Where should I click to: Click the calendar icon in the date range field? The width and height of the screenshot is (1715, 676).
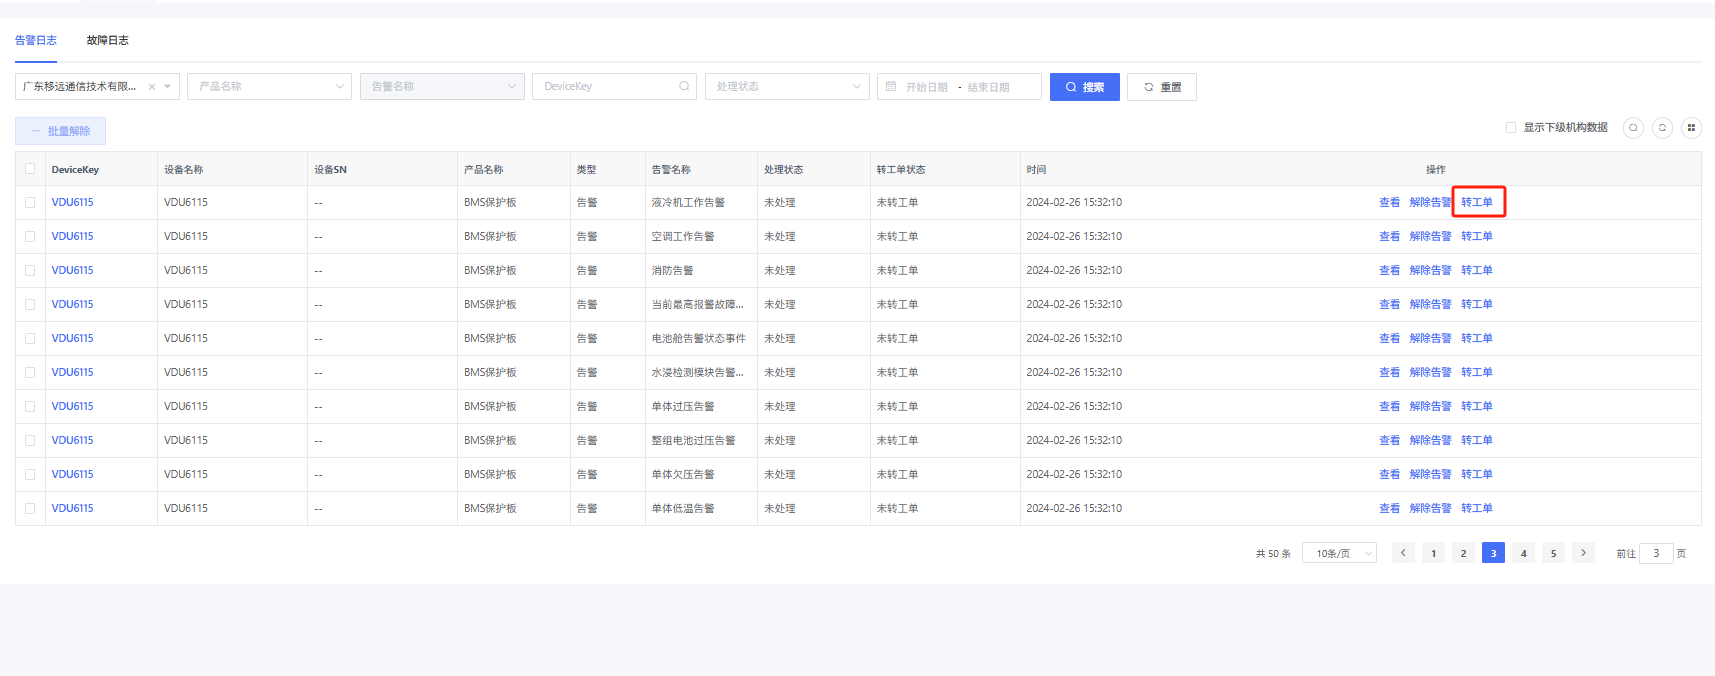click(x=891, y=87)
